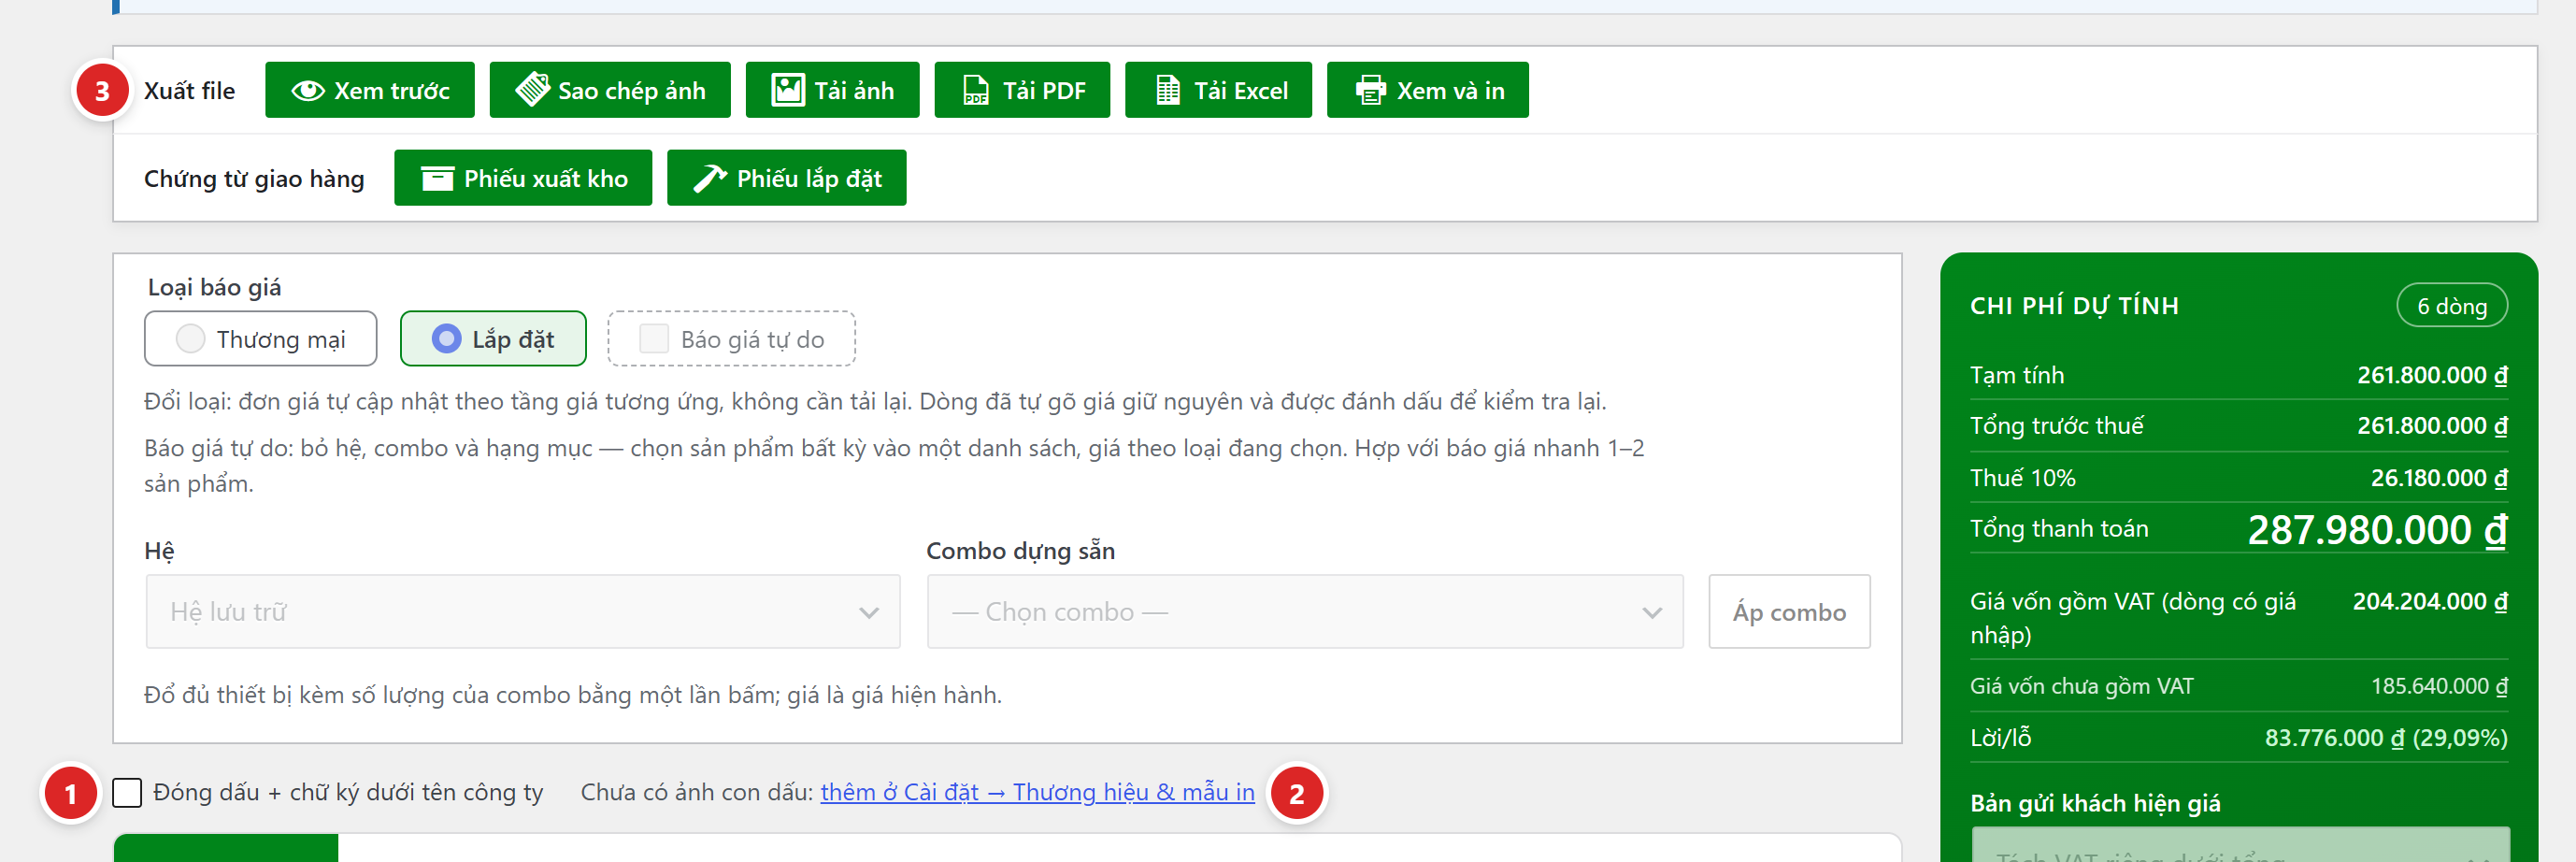
Task: Click the Tải Excel button label
Action: pos(1241,91)
